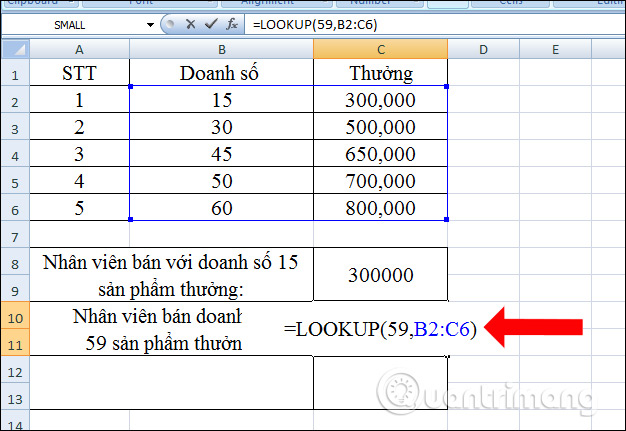Screen dimensions: 626x431
Task: Select column E header
Action: click(x=555, y=49)
